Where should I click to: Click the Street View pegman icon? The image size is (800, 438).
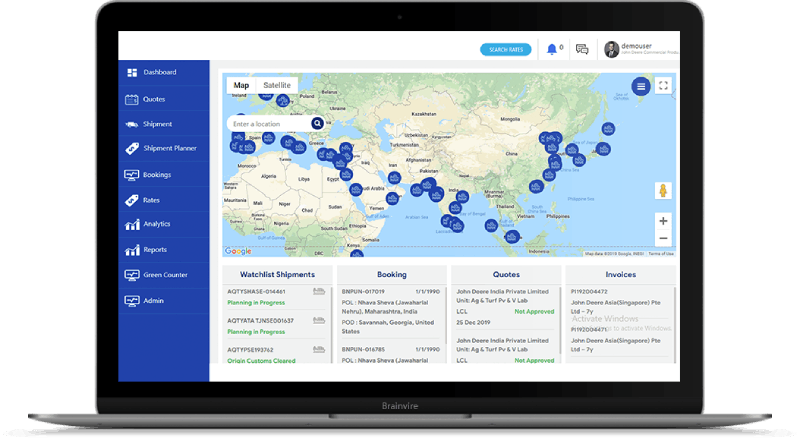tap(663, 190)
